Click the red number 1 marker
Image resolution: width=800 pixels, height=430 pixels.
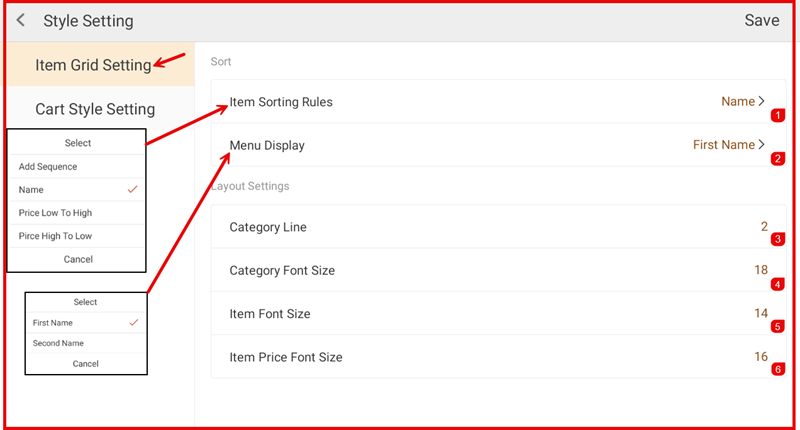tap(778, 116)
